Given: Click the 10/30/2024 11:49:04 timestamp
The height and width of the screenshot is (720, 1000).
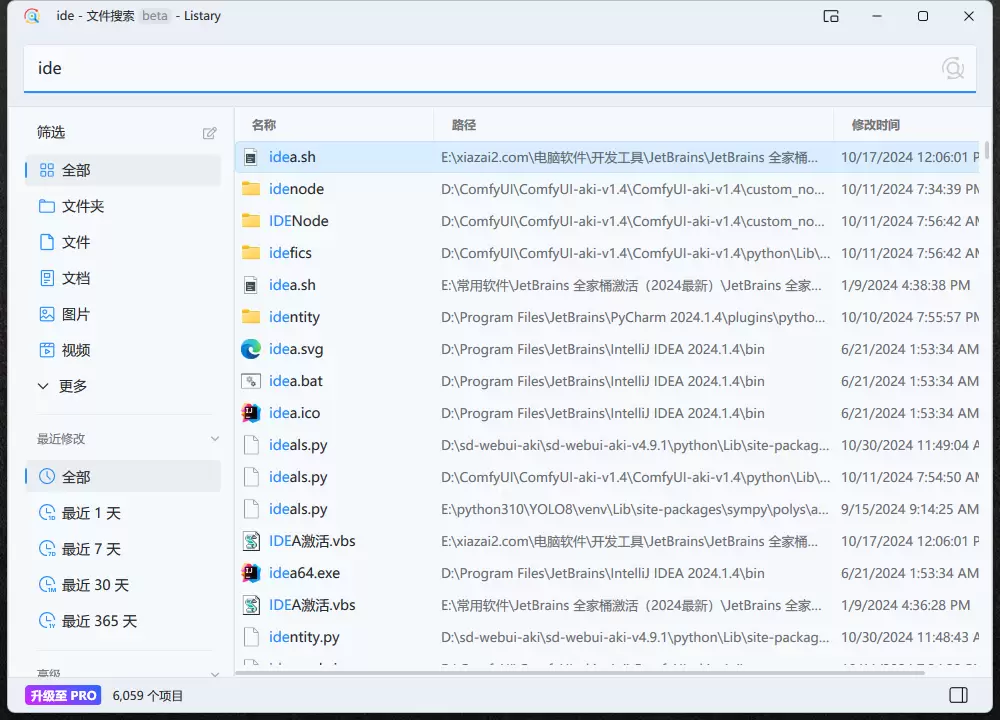Looking at the screenshot, I should [x=910, y=445].
